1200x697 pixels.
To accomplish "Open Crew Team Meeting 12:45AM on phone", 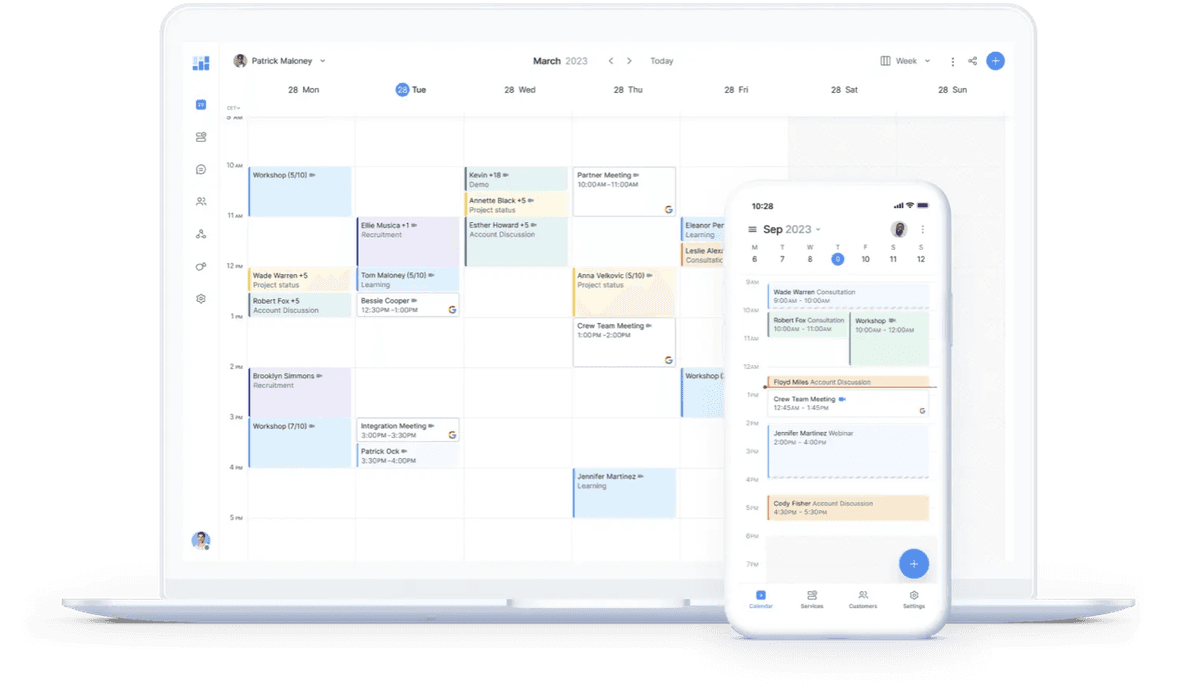I will [x=848, y=403].
